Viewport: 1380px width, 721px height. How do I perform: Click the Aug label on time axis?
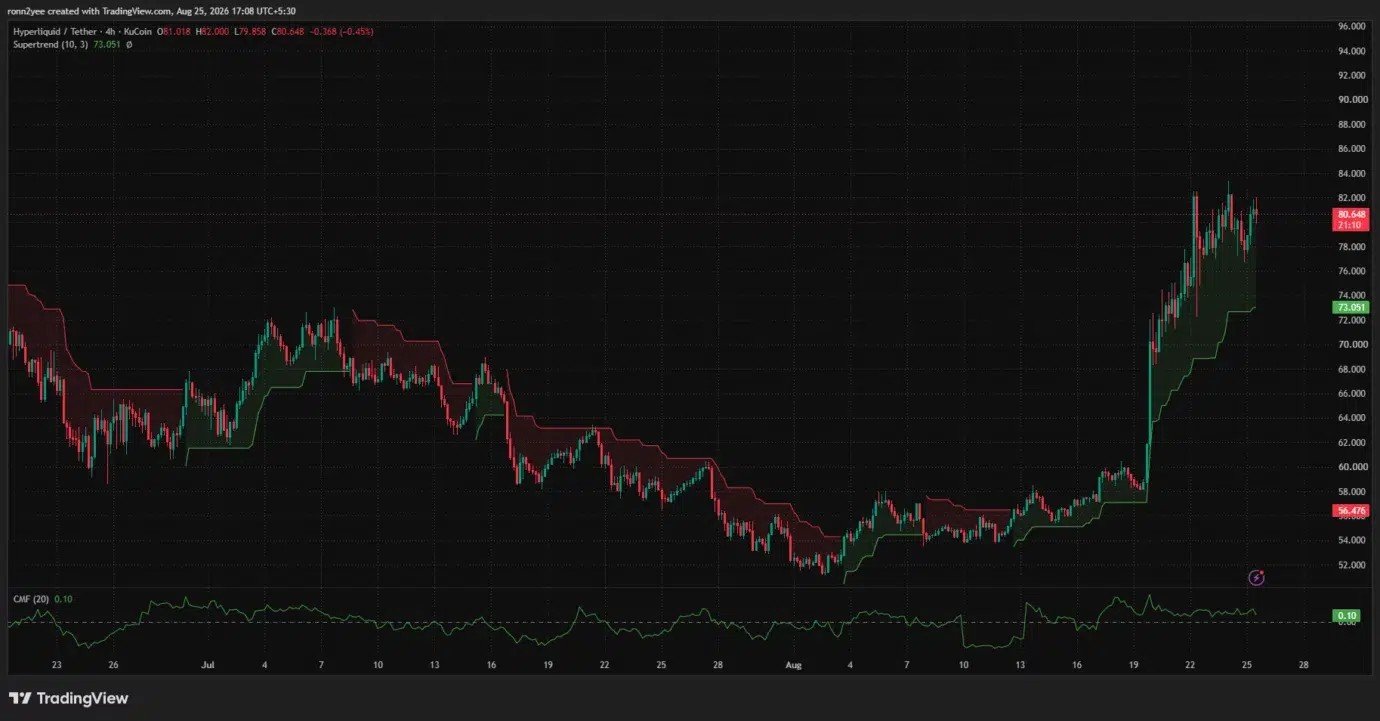(x=794, y=664)
